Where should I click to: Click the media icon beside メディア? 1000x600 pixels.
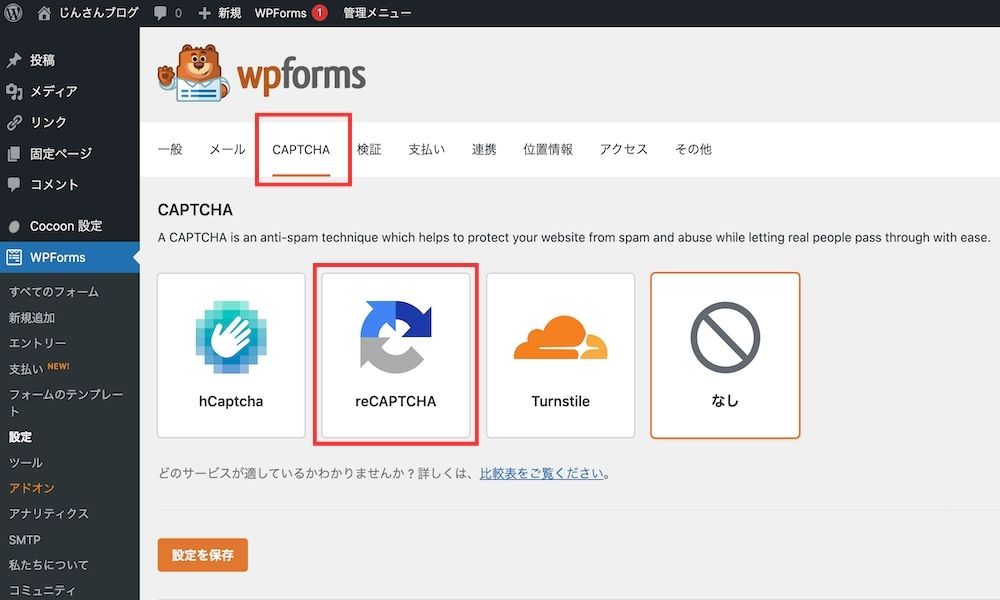tap(14, 91)
